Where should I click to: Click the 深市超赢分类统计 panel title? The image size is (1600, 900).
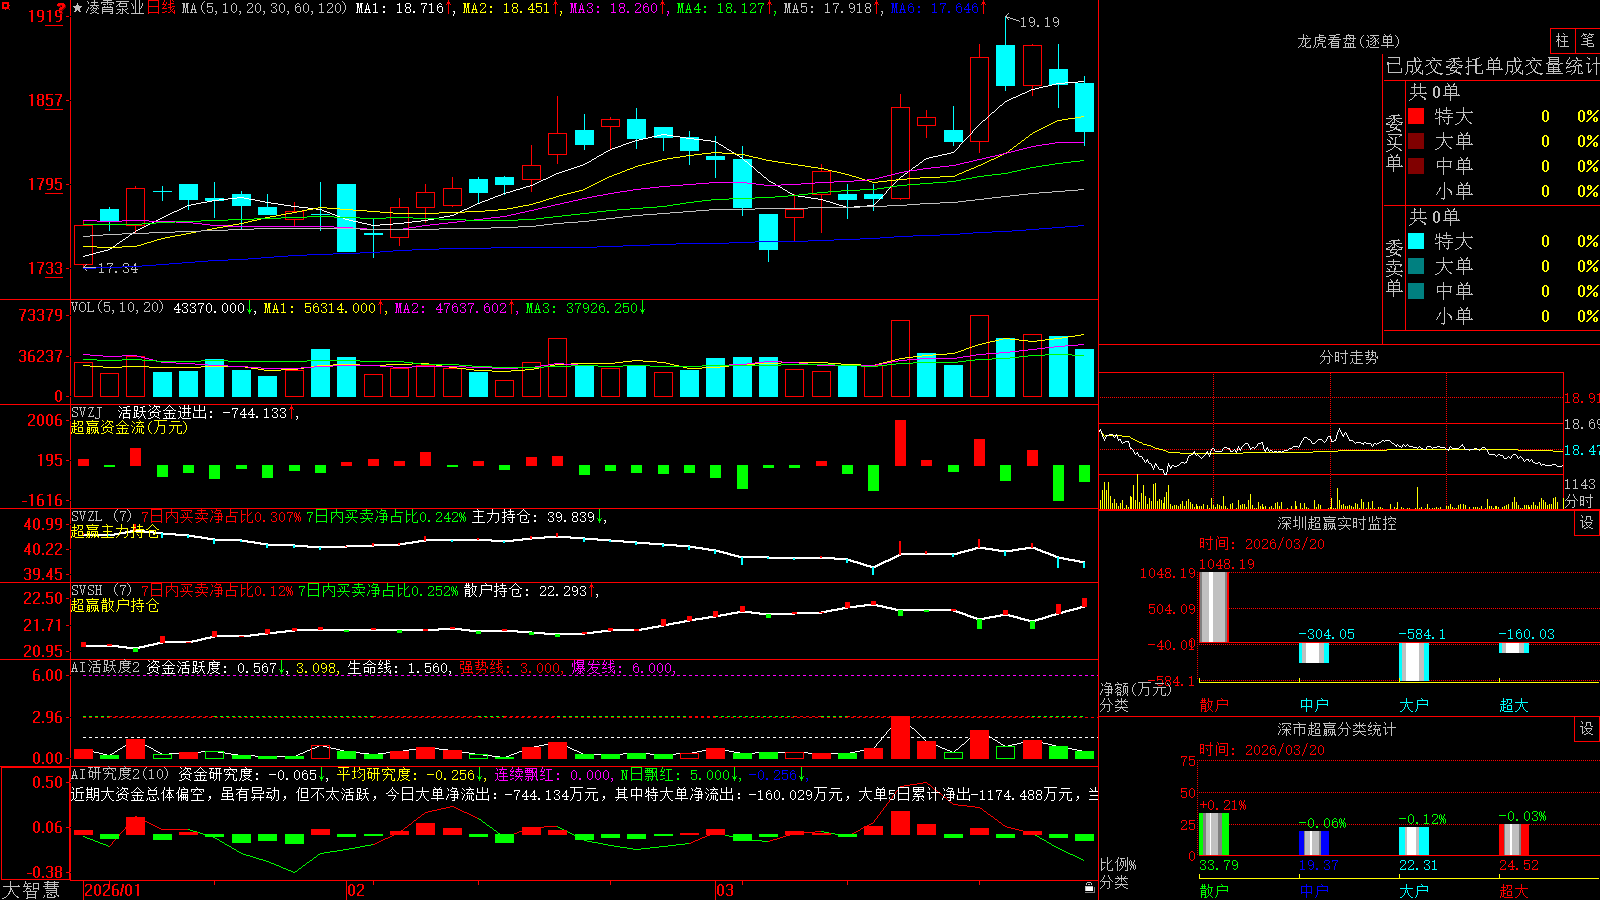click(x=1337, y=729)
